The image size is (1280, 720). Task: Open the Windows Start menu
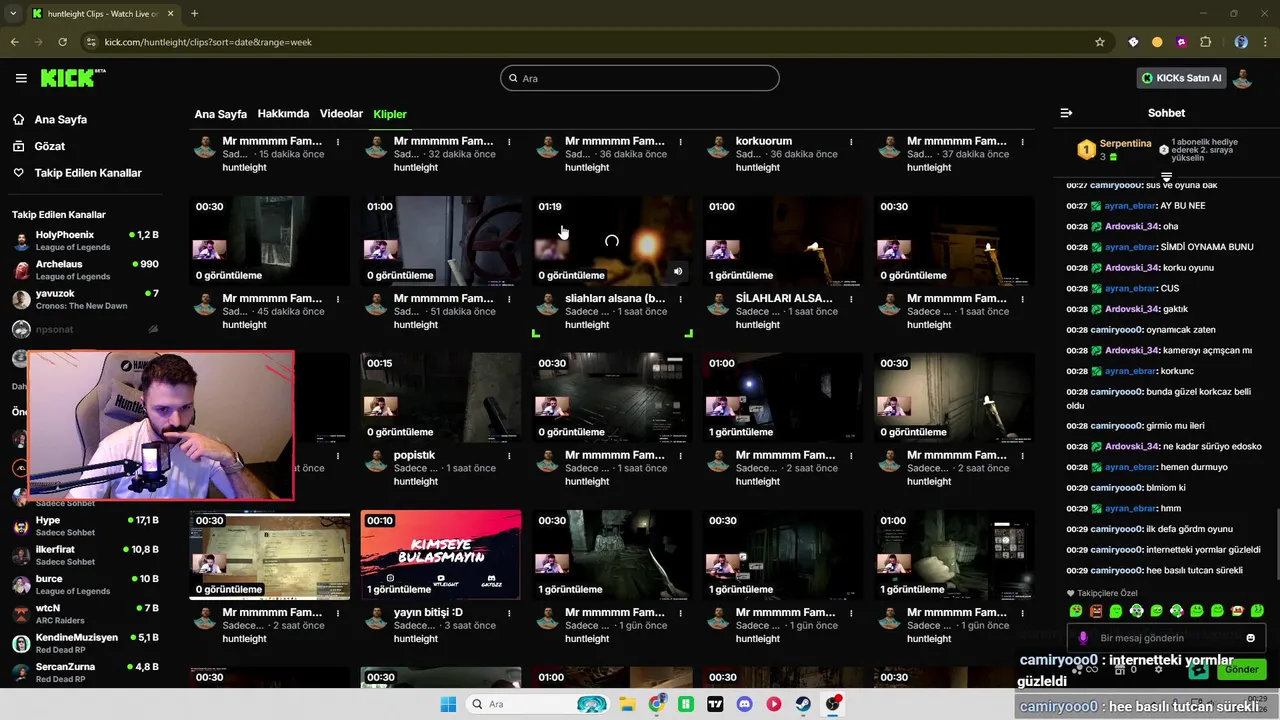click(x=448, y=704)
